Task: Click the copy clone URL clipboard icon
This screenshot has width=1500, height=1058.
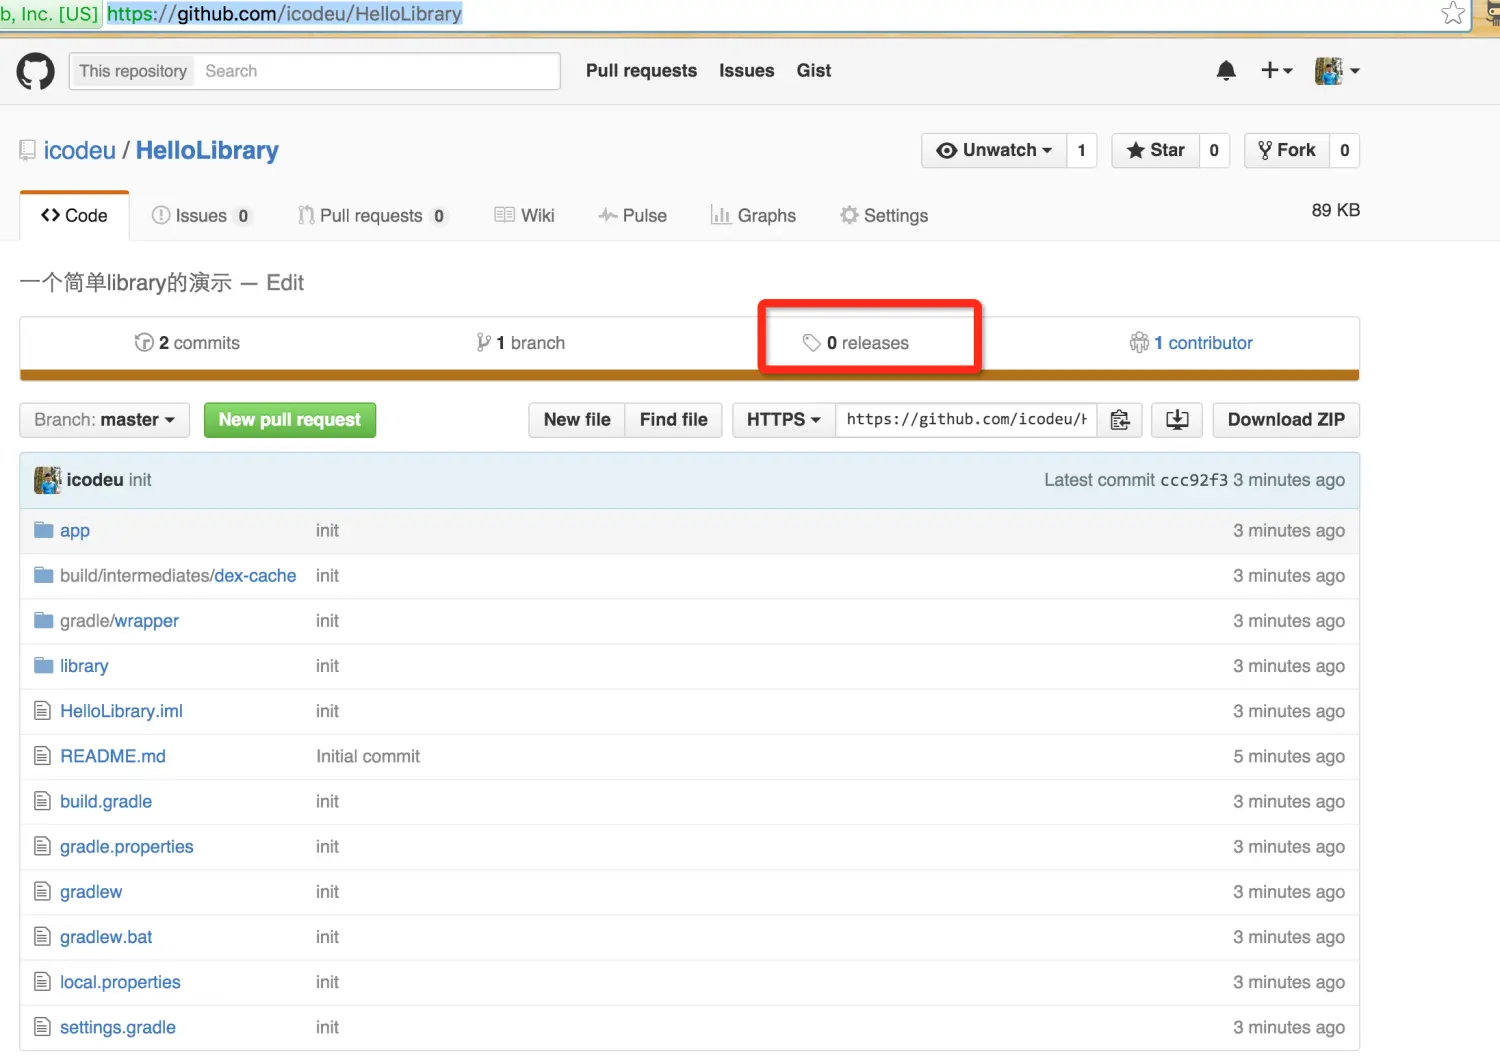Action: [1120, 420]
